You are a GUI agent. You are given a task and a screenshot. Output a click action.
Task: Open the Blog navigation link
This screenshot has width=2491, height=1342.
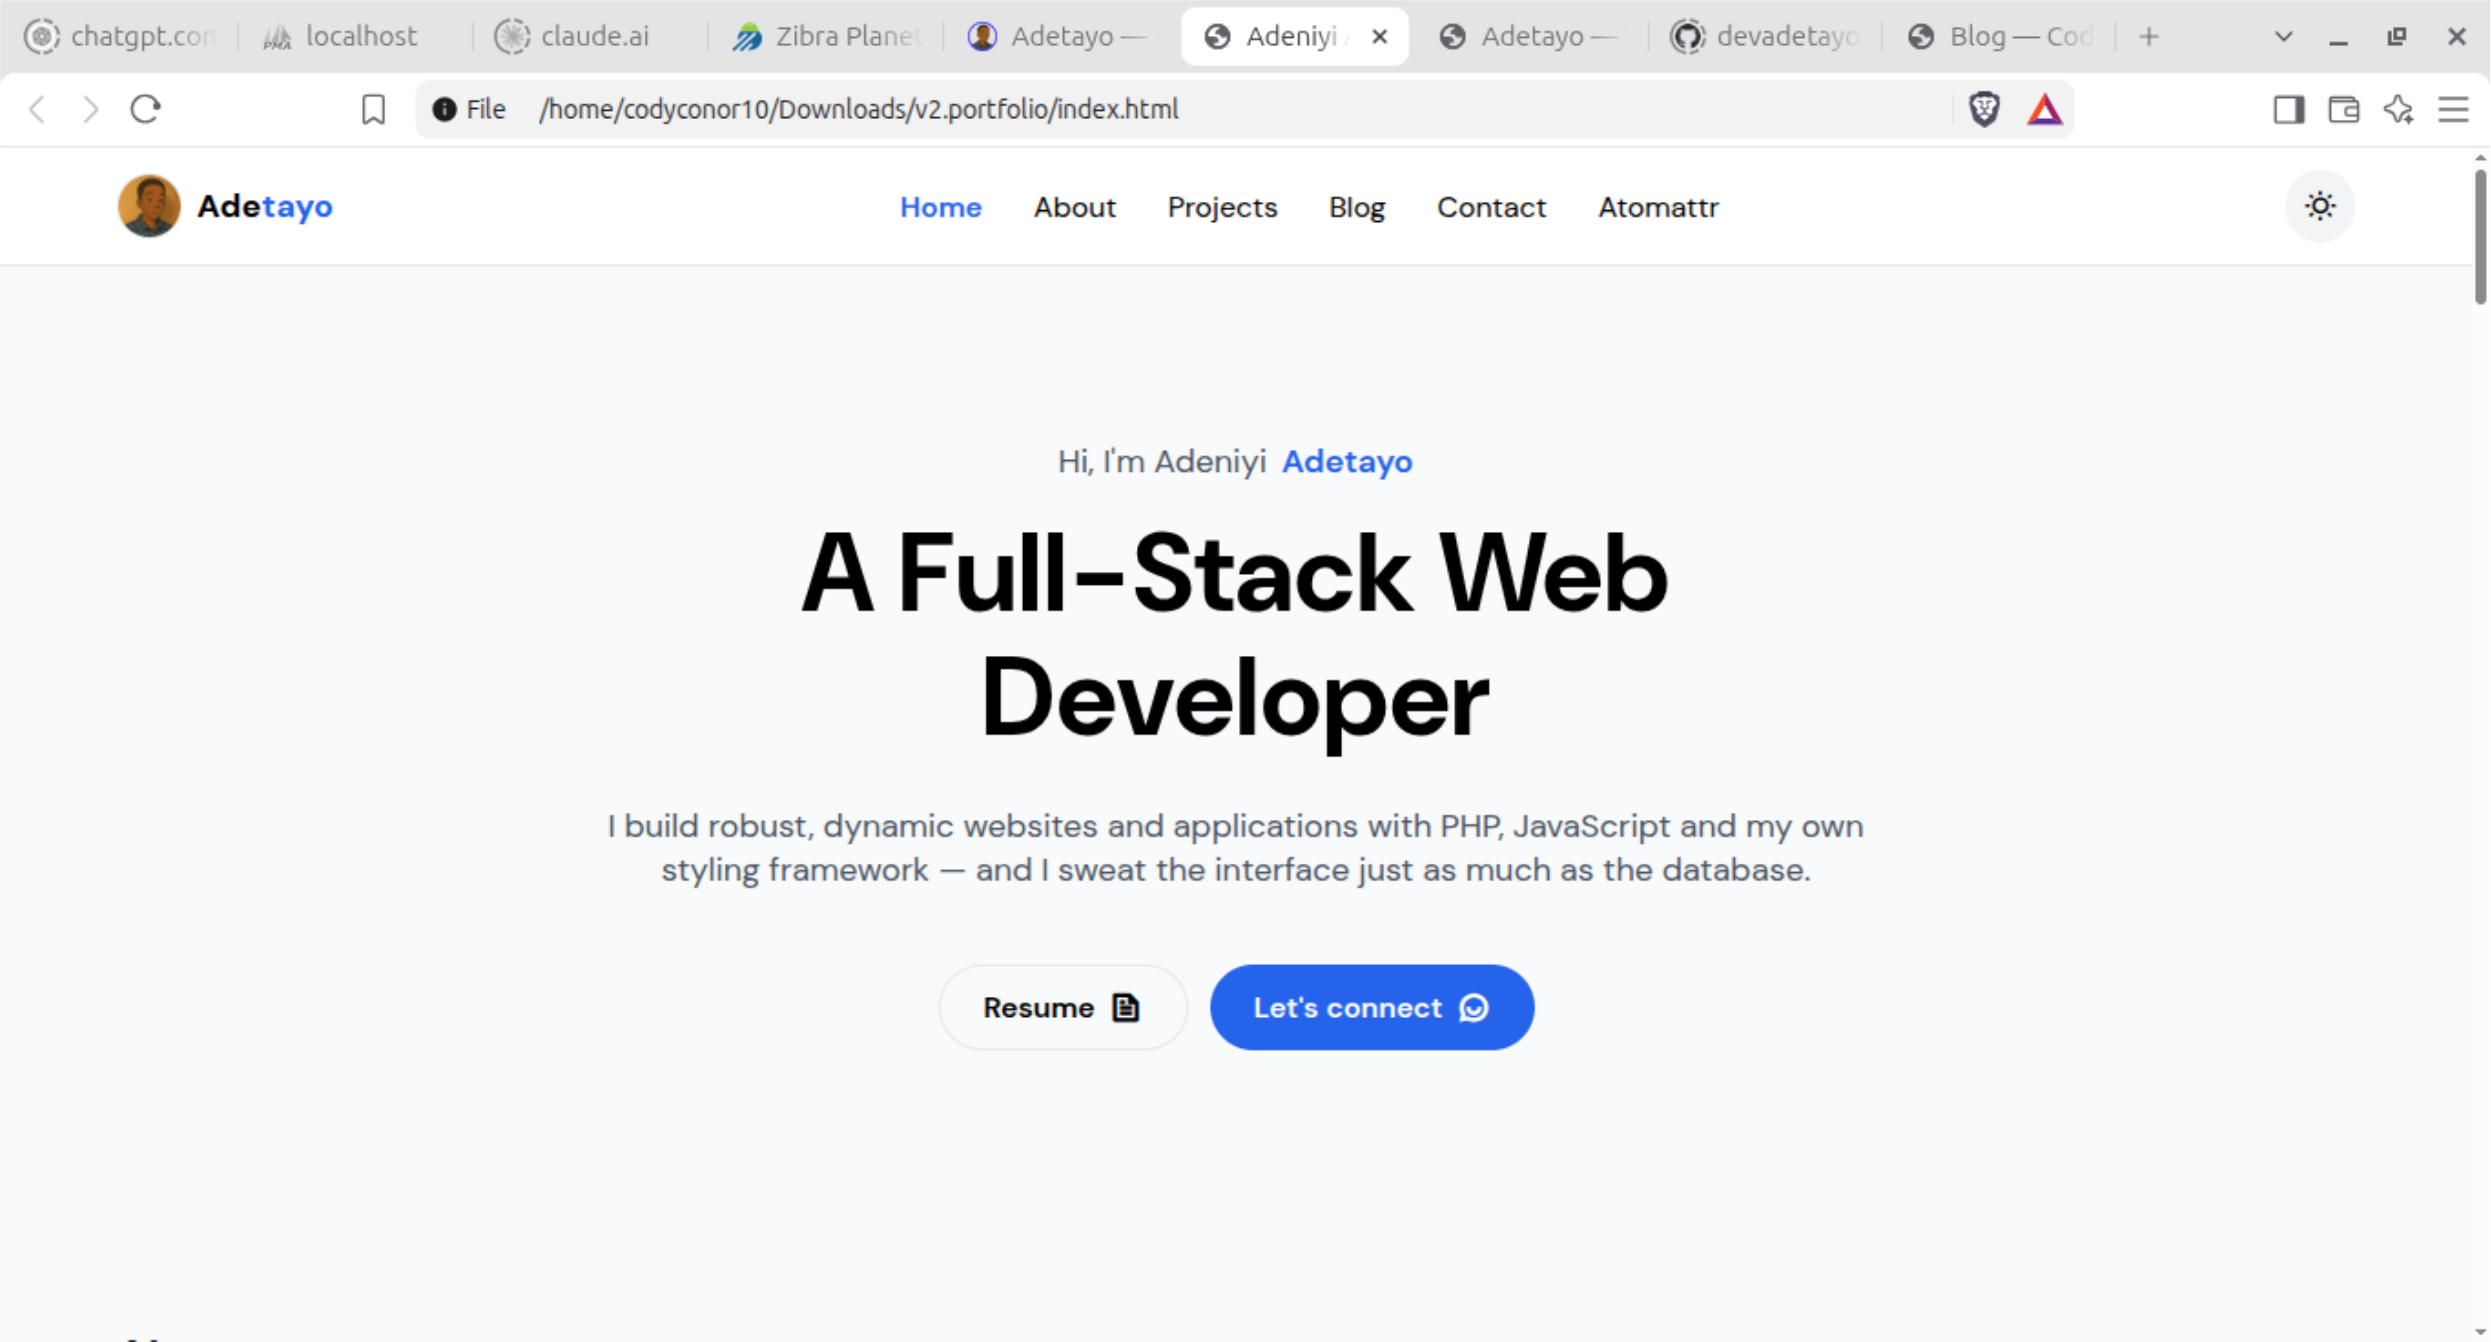(x=1356, y=207)
